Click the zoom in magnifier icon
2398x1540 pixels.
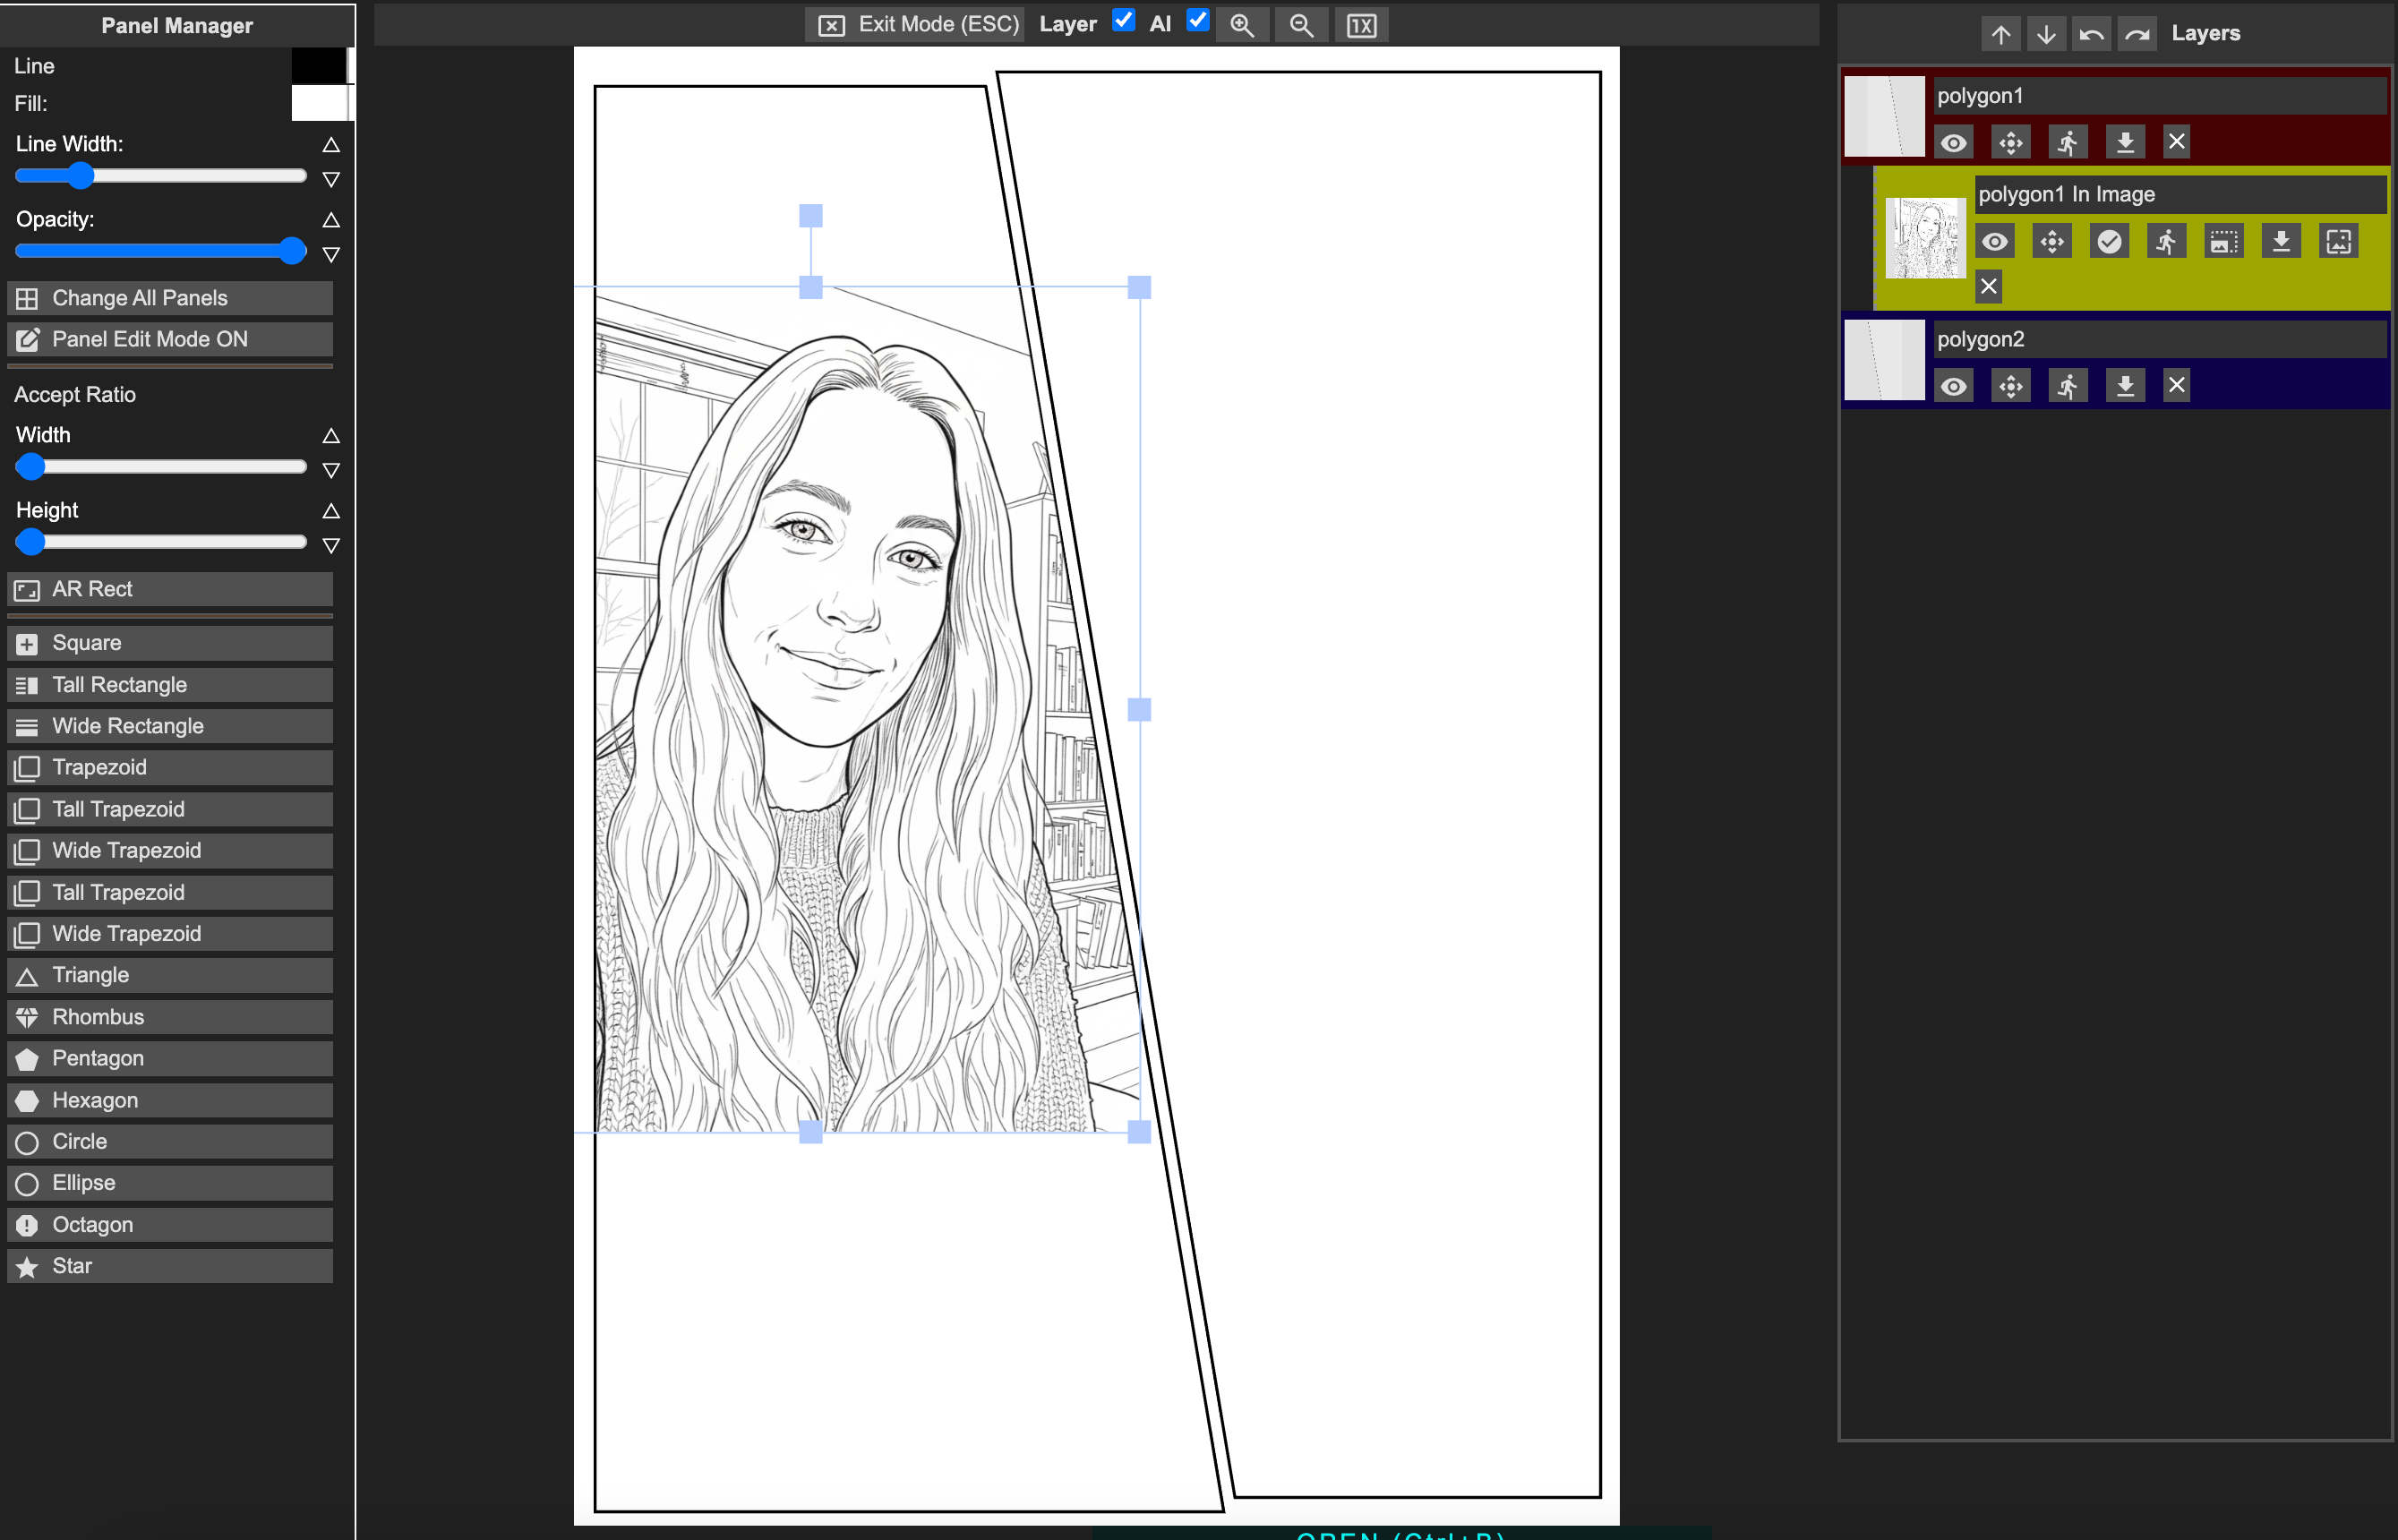tap(1242, 25)
